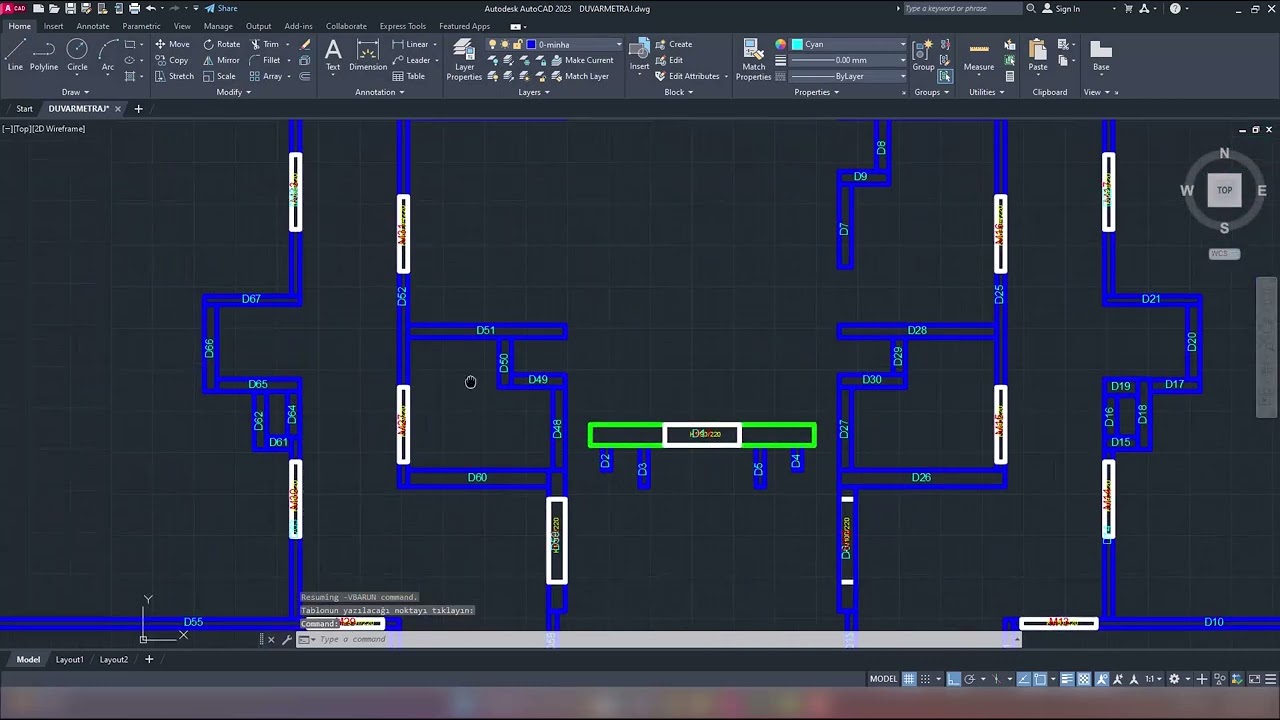Click the Erase tool icon

(305, 44)
